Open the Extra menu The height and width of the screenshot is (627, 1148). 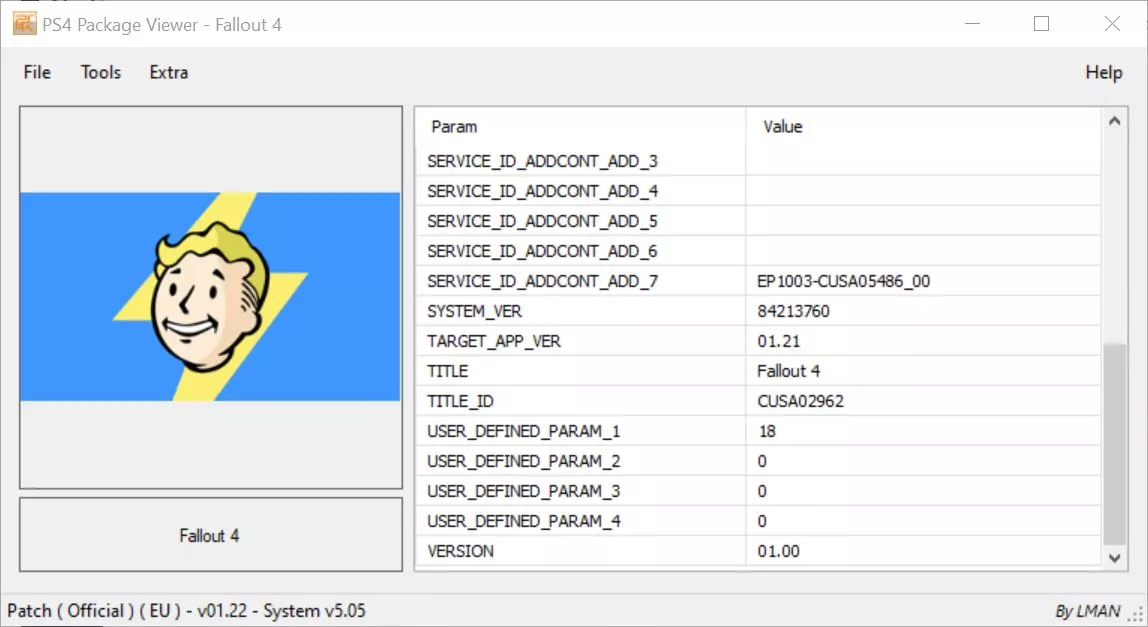pos(168,72)
